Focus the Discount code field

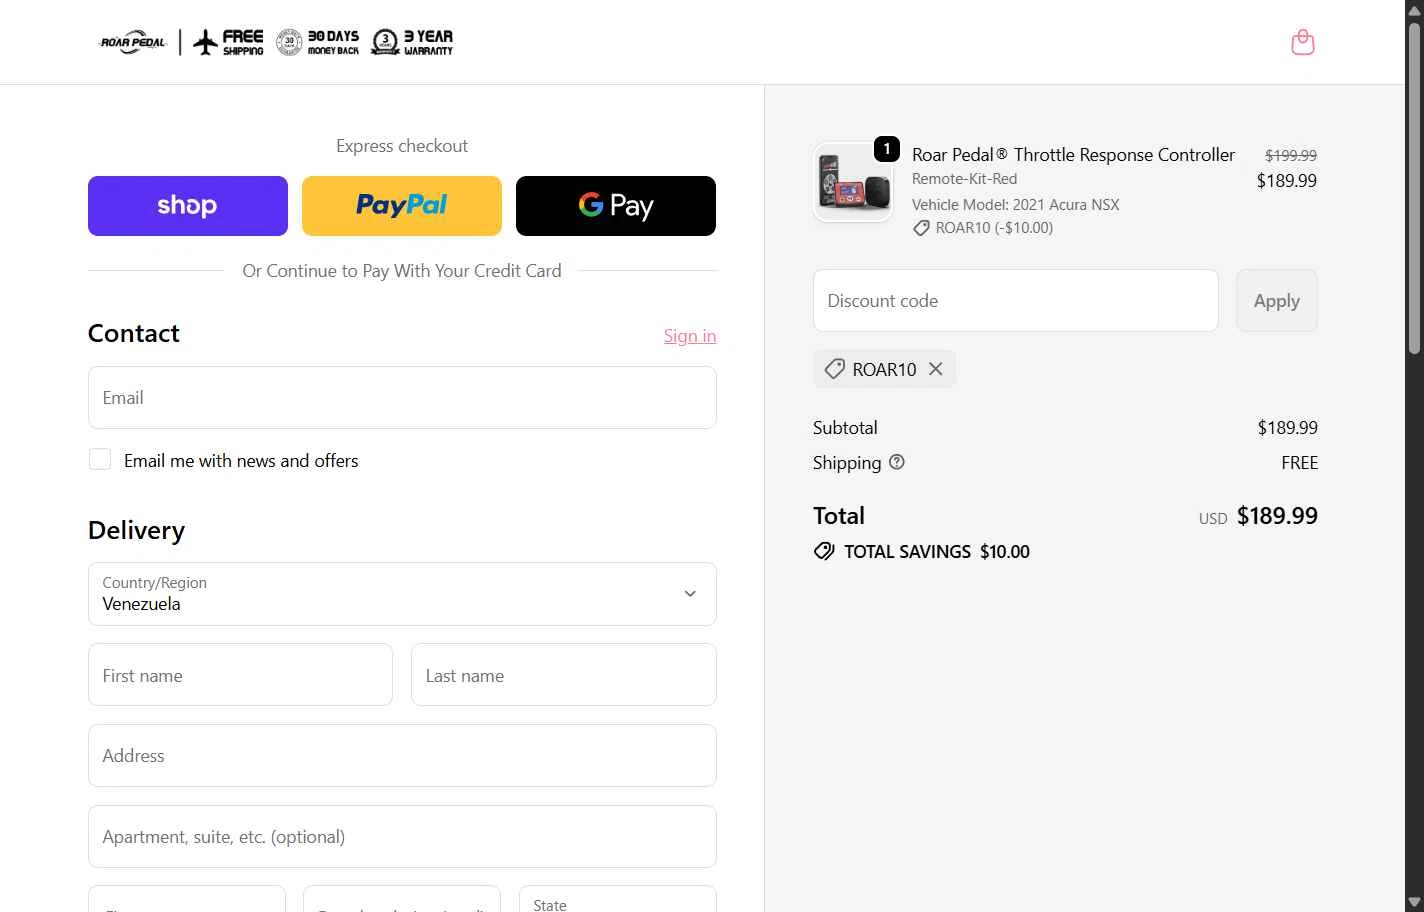[1016, 300]
